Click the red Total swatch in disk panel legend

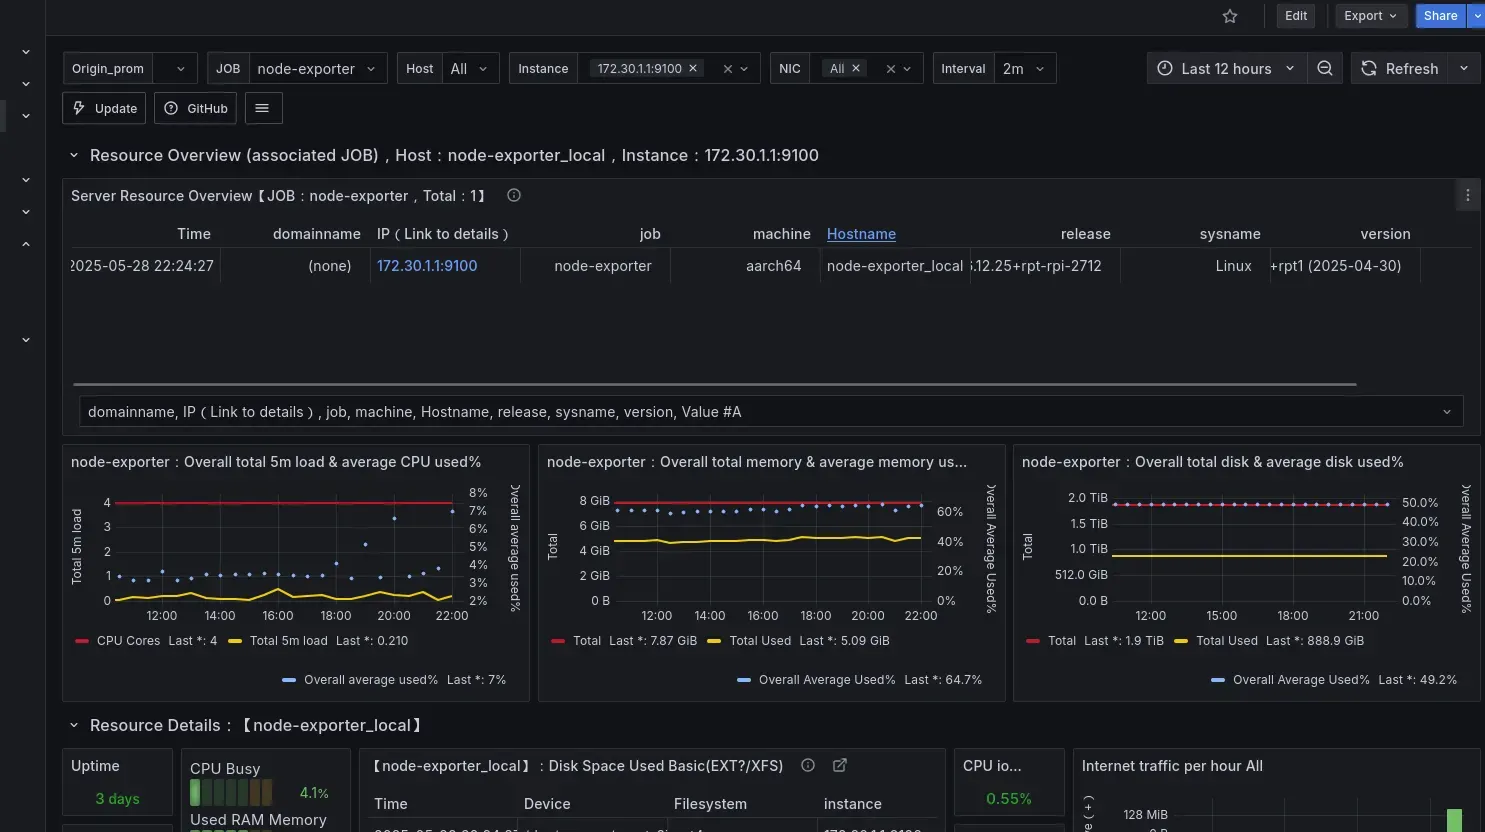coord(1033,641)
